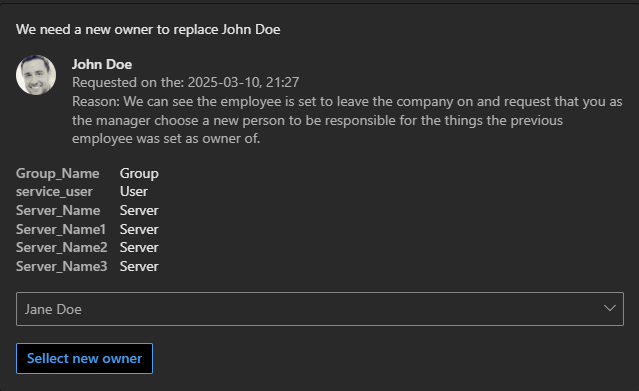
Task: Click the Sellect new owner button
Action: 84,358
